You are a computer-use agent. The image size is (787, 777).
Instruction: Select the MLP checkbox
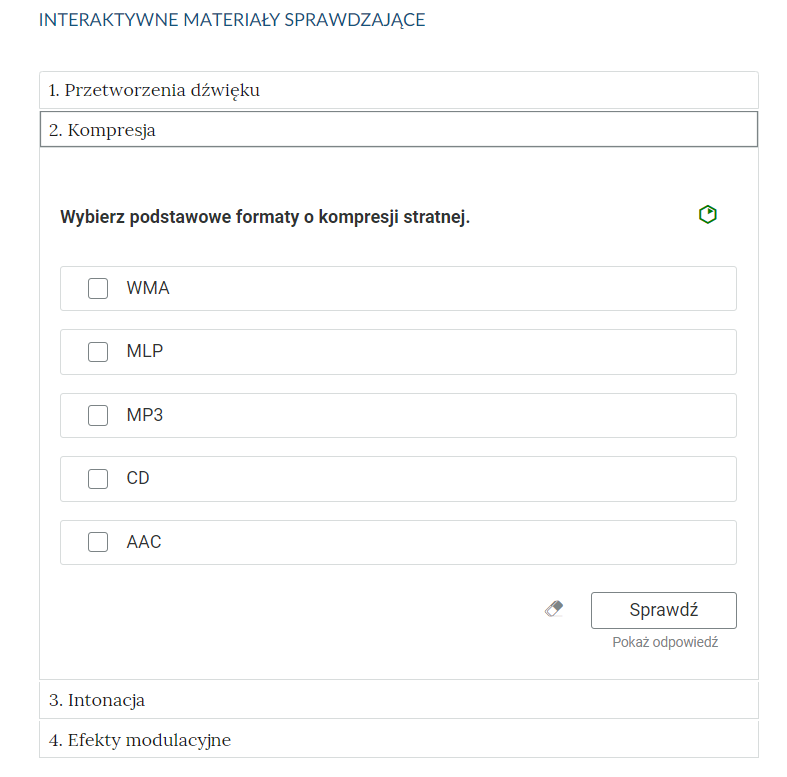pos(98,352)
